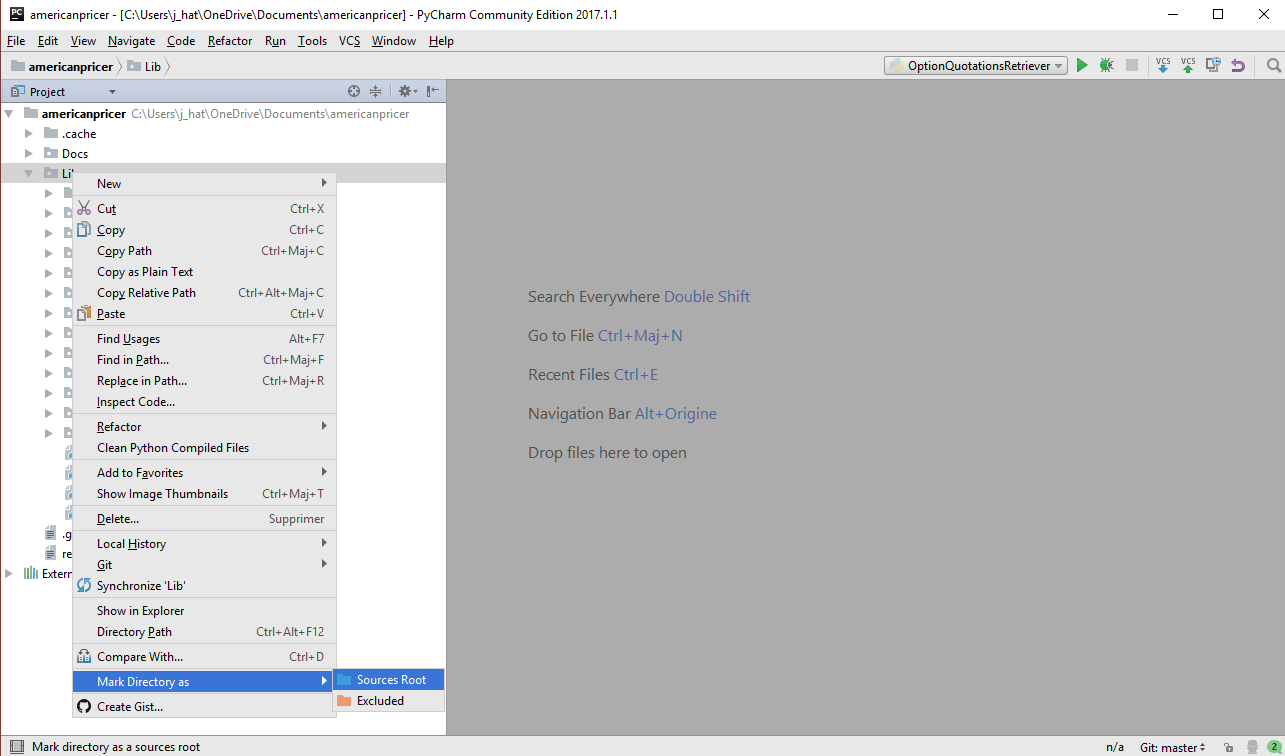This screenshot has width=1285, height=756.
Task: Click the grey Stop square icon
Action: (1132, 65)
